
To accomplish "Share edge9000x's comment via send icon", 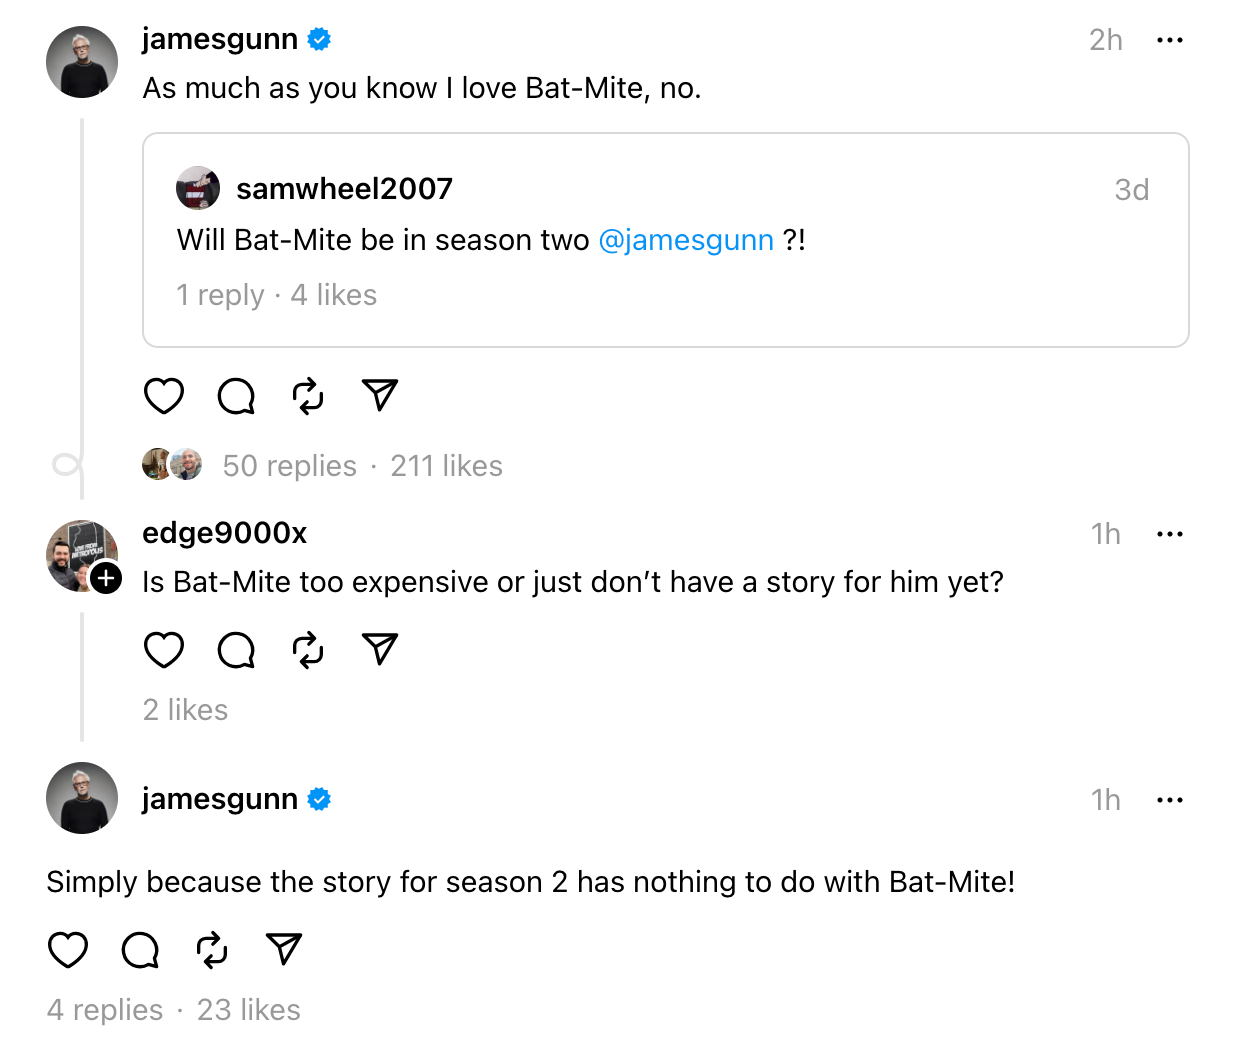I will point(379,649).
